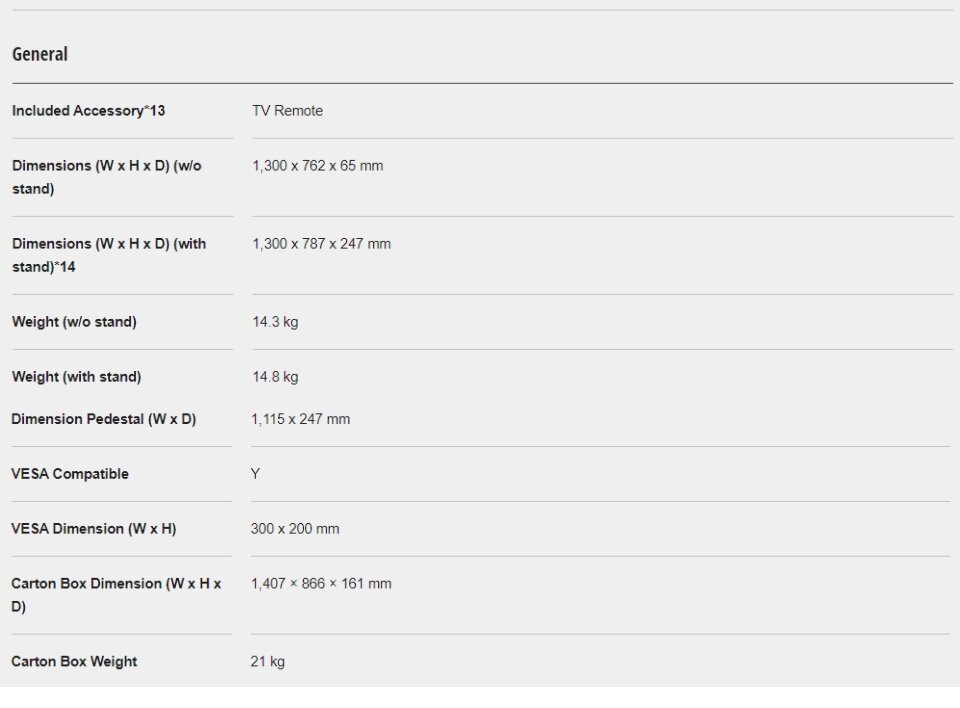This screenshot has width=960, height=708.
Task: Click the Carton Box Dimension label
Action: click(116, 595)
